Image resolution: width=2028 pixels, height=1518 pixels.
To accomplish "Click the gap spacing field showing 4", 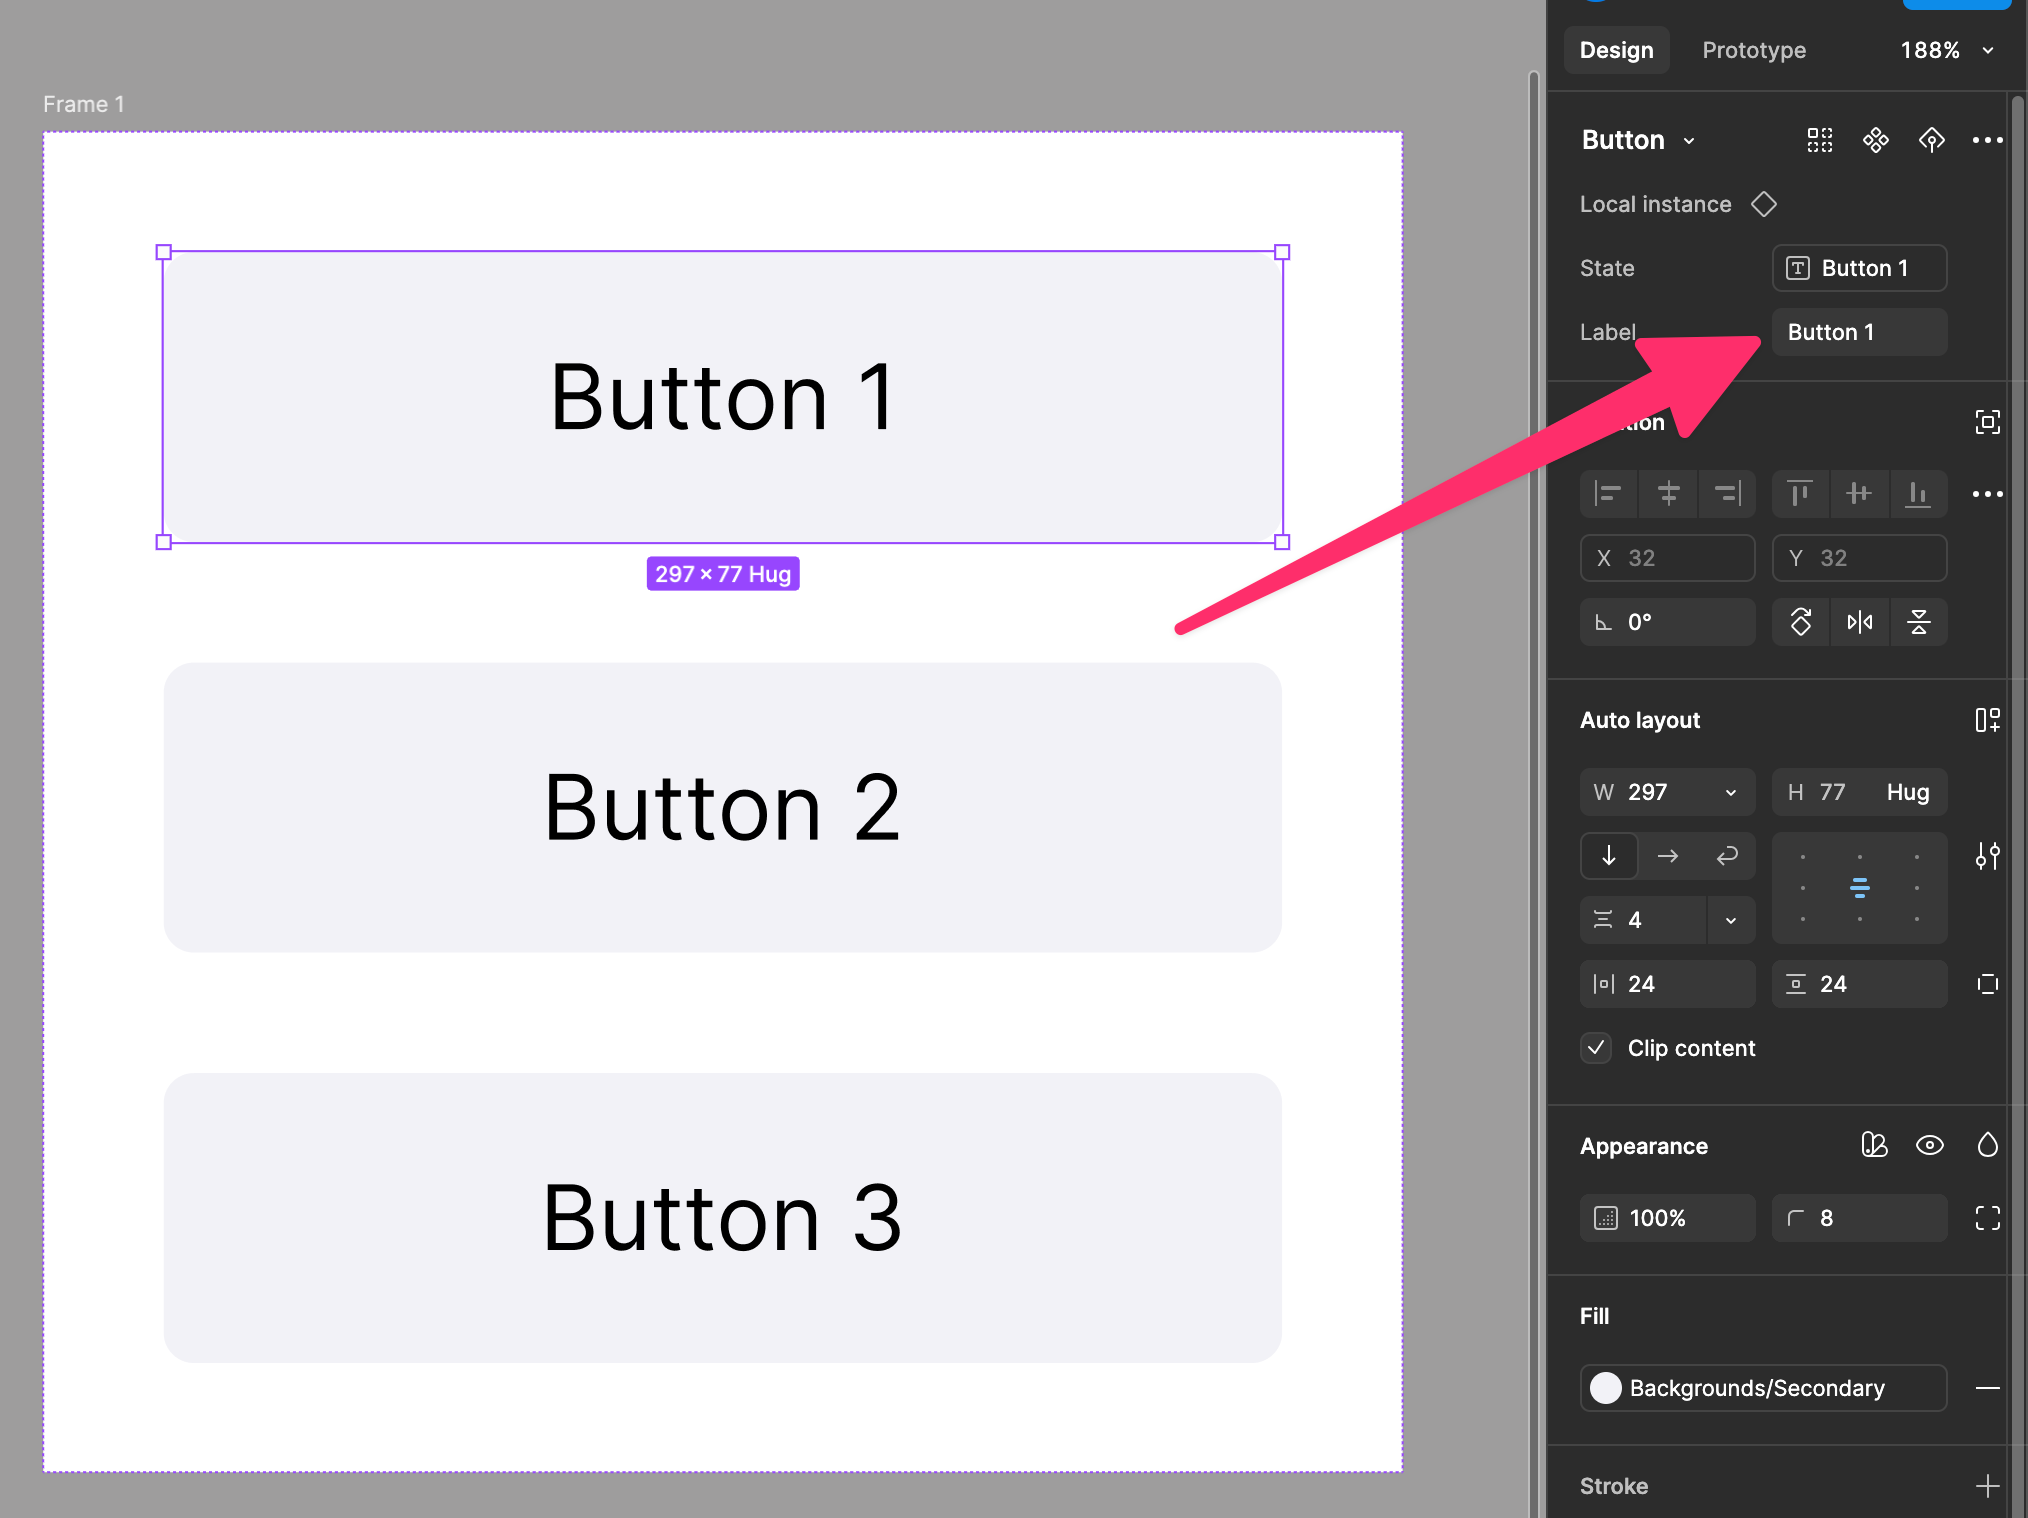I will pos(1643,920).
